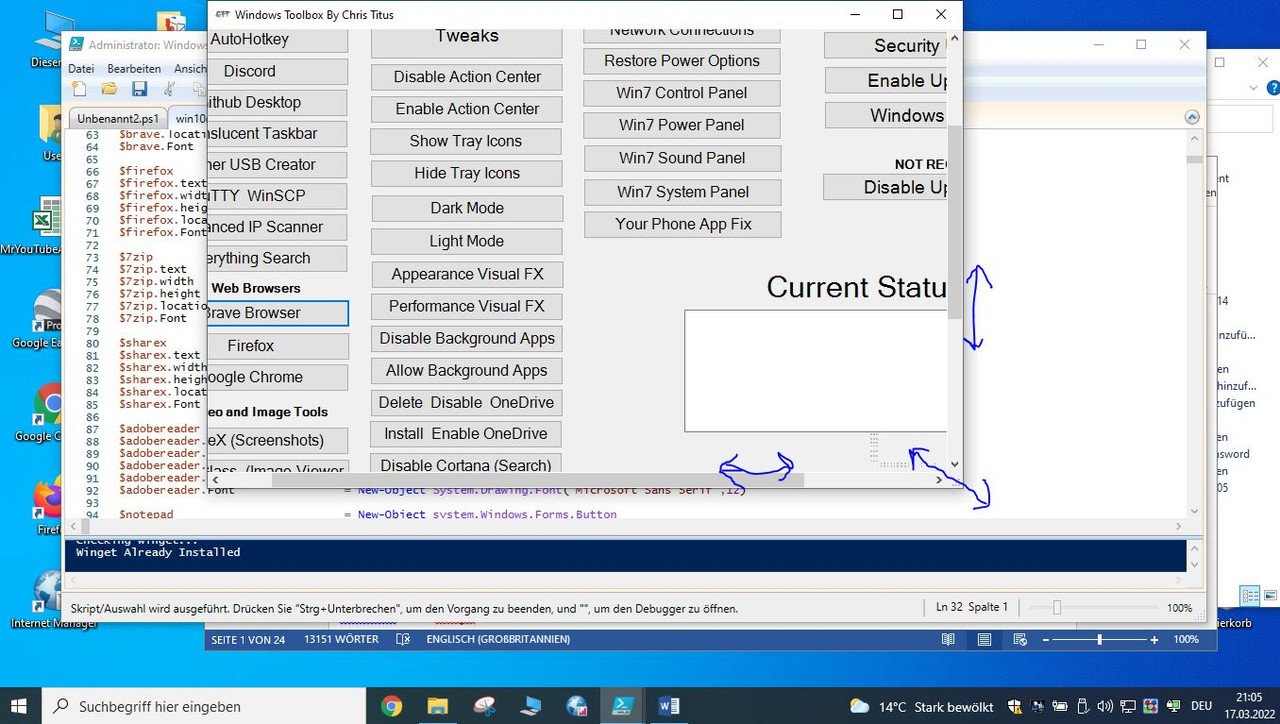Click the Open folder icon in PowerShell ISE
The height and width of the screenshot is (724, 1280).
tap(109, 90)
